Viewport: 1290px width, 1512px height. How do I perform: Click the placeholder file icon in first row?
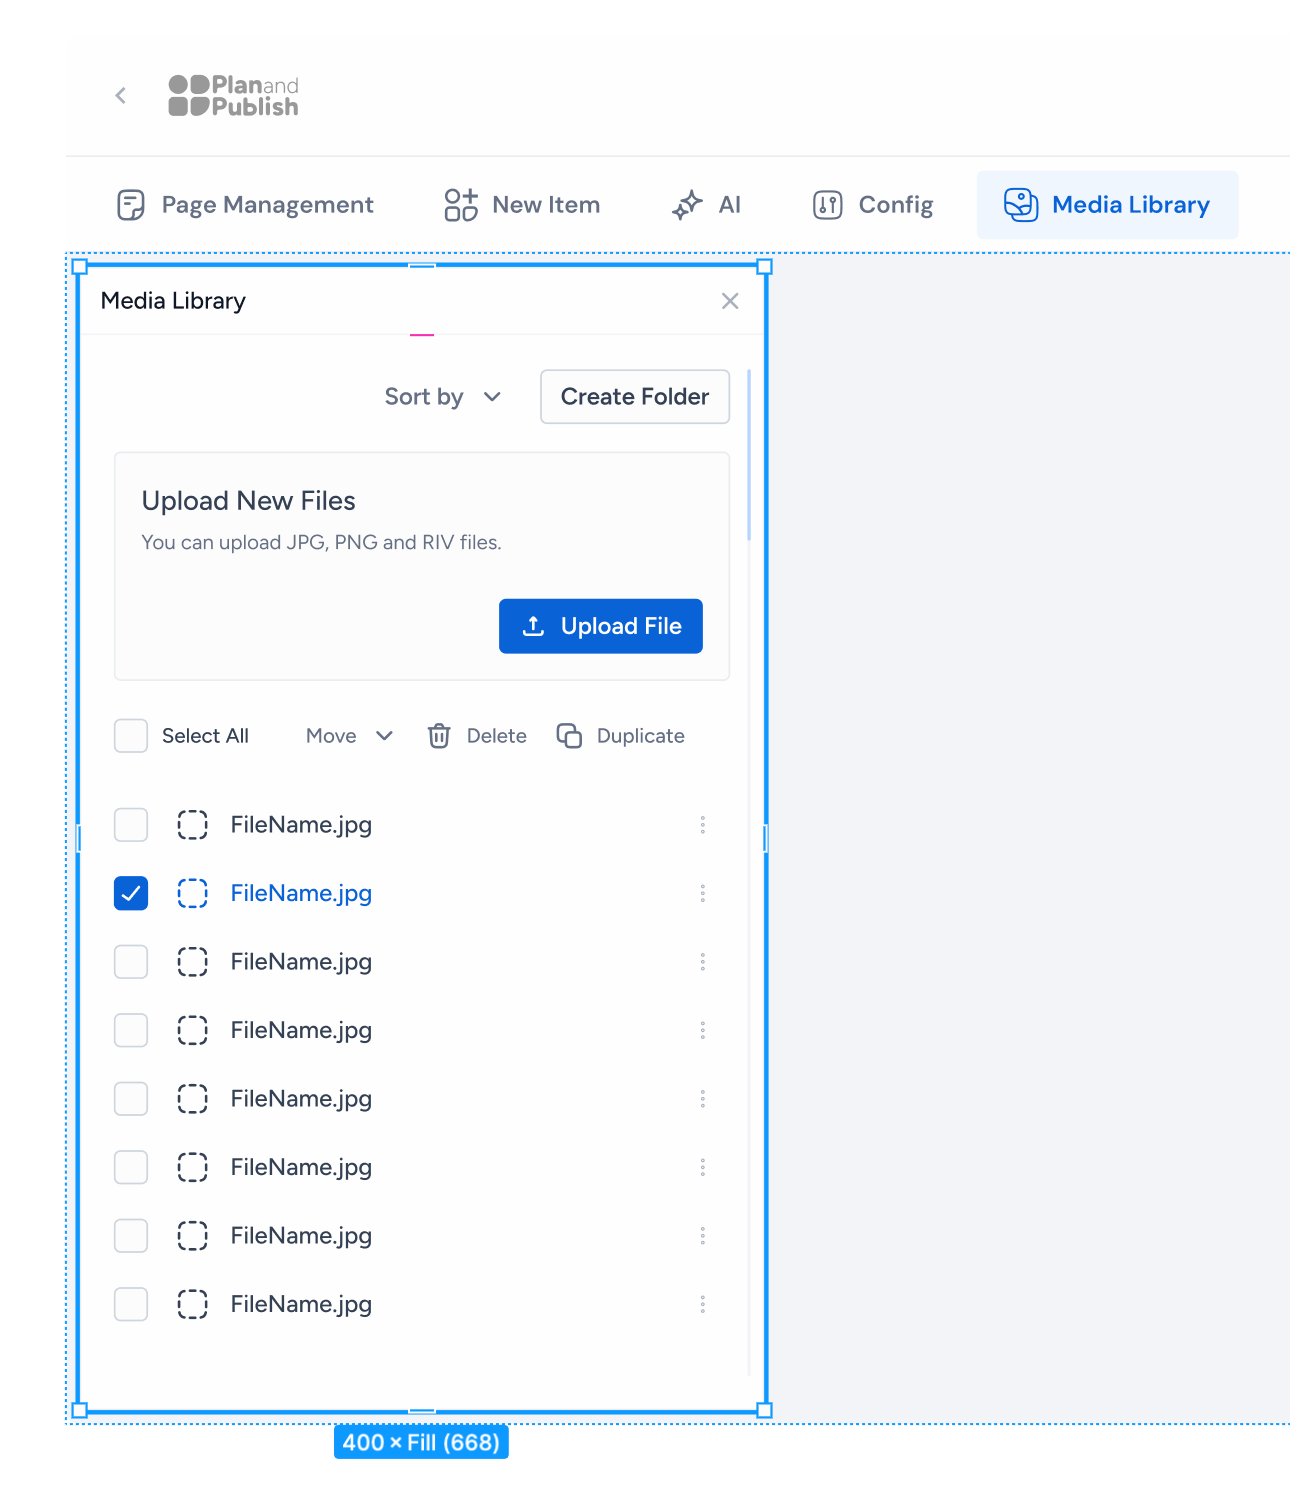pyautogui.click(x=192, y=825)
